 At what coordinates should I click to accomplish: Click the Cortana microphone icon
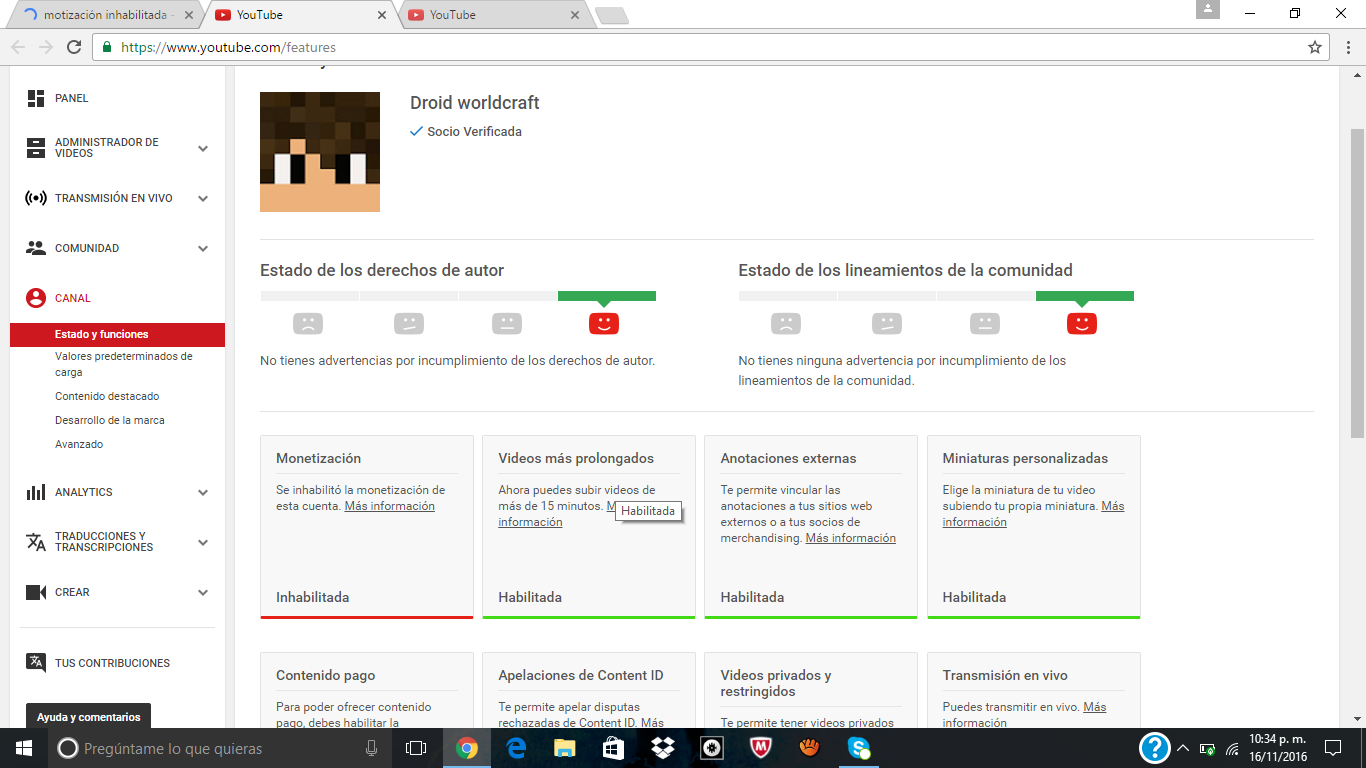tap(372, 748)
